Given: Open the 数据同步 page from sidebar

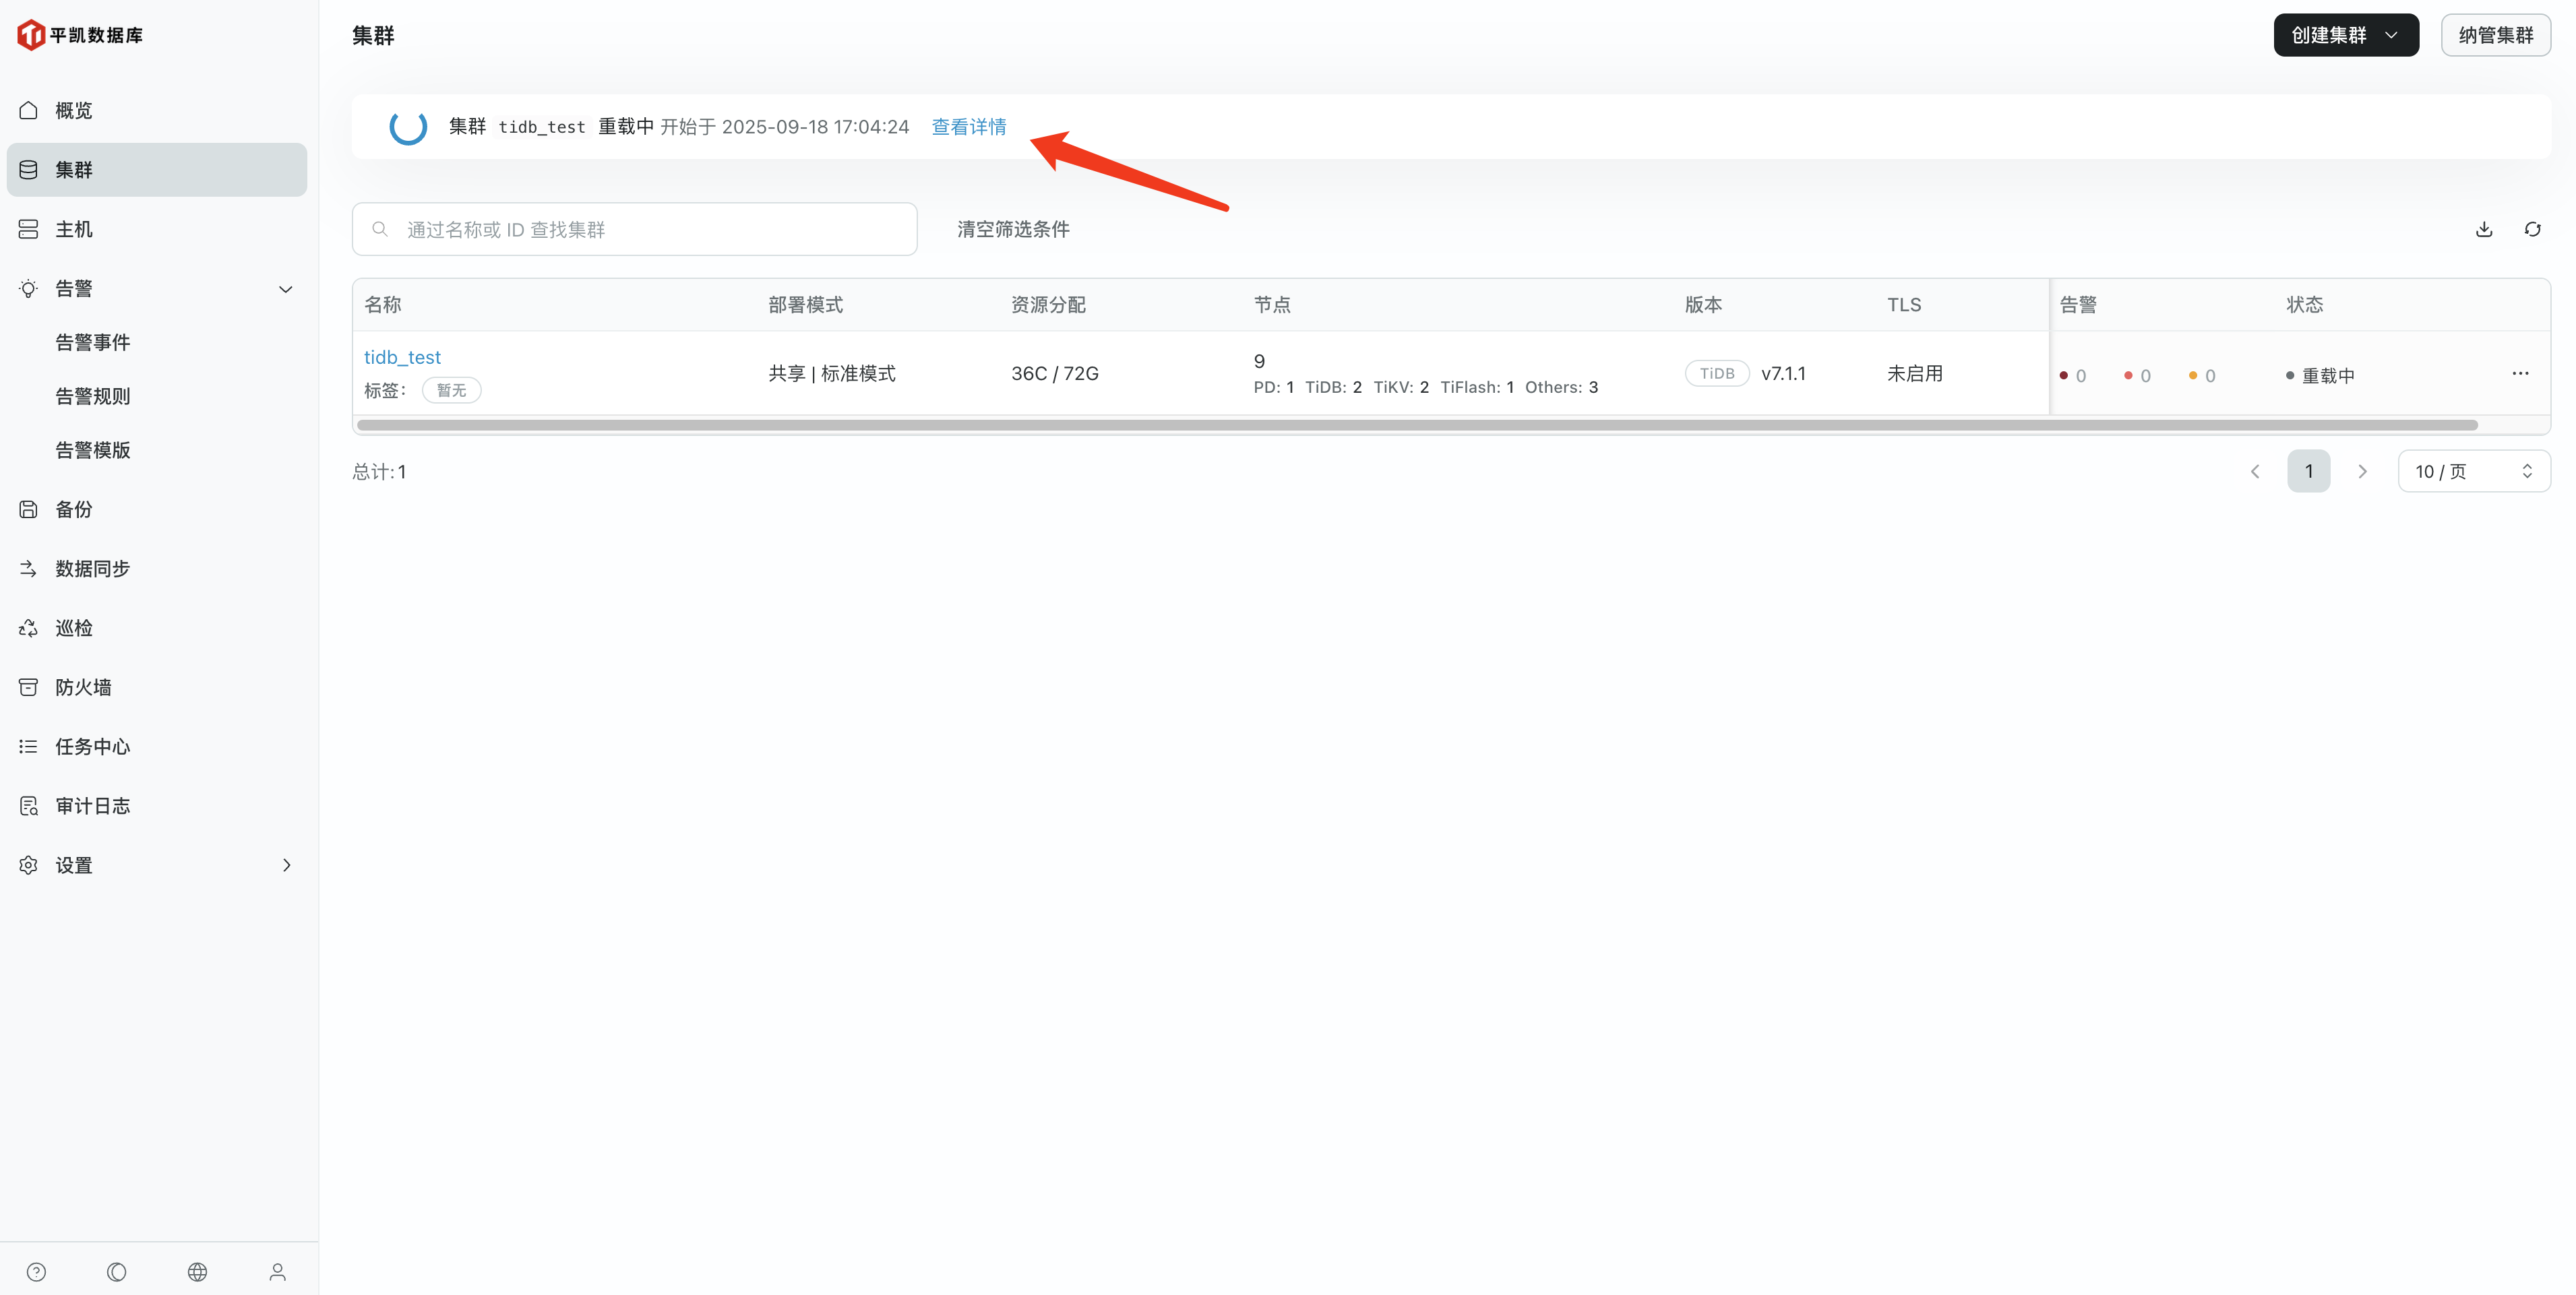Looking at the screenshot, I should 91,568.
